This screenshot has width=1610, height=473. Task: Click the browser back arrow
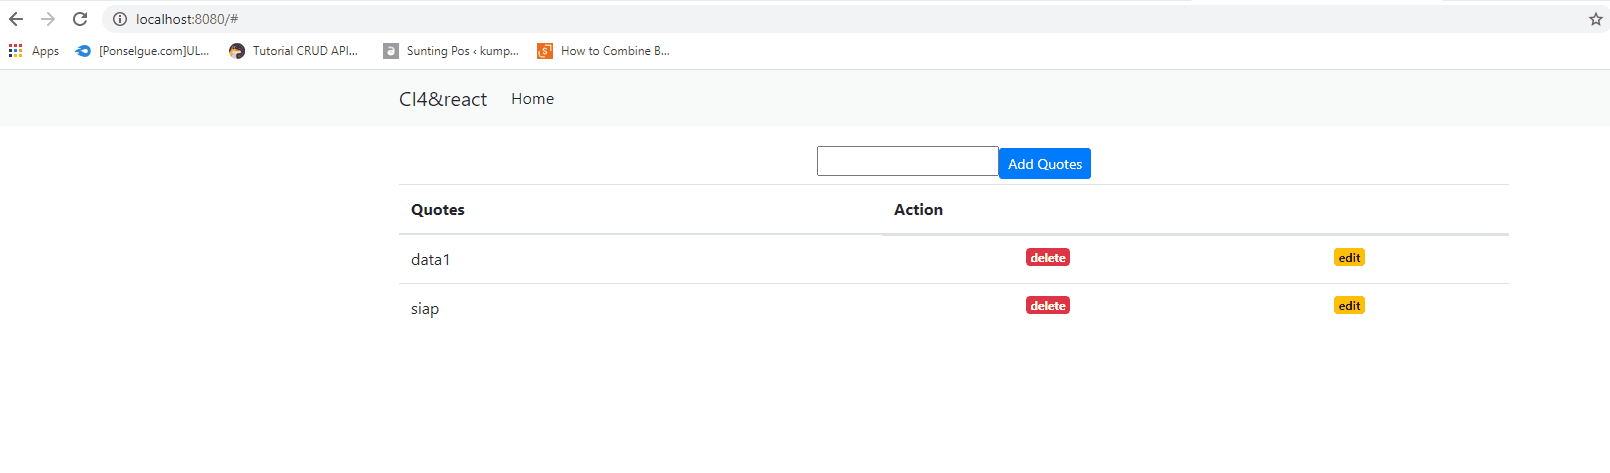tap(16, 19)
